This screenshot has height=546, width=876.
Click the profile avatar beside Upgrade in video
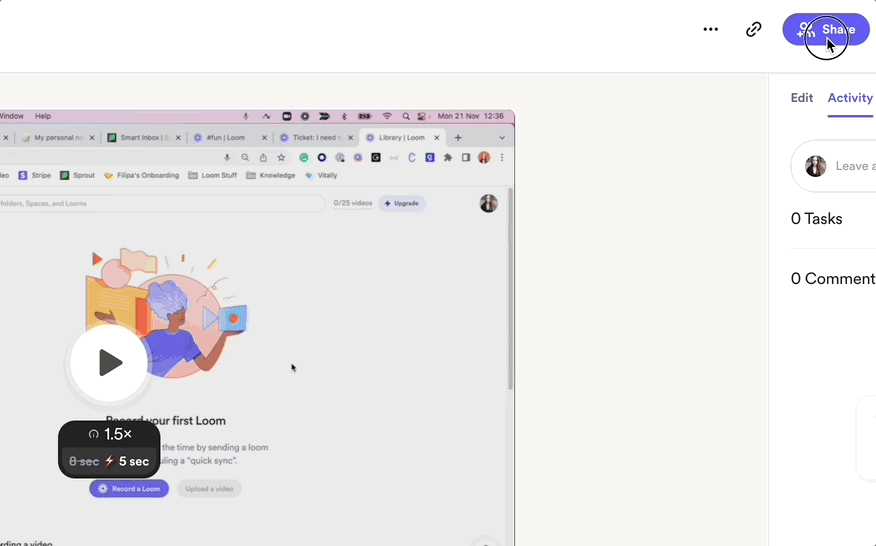pos(488,203)
